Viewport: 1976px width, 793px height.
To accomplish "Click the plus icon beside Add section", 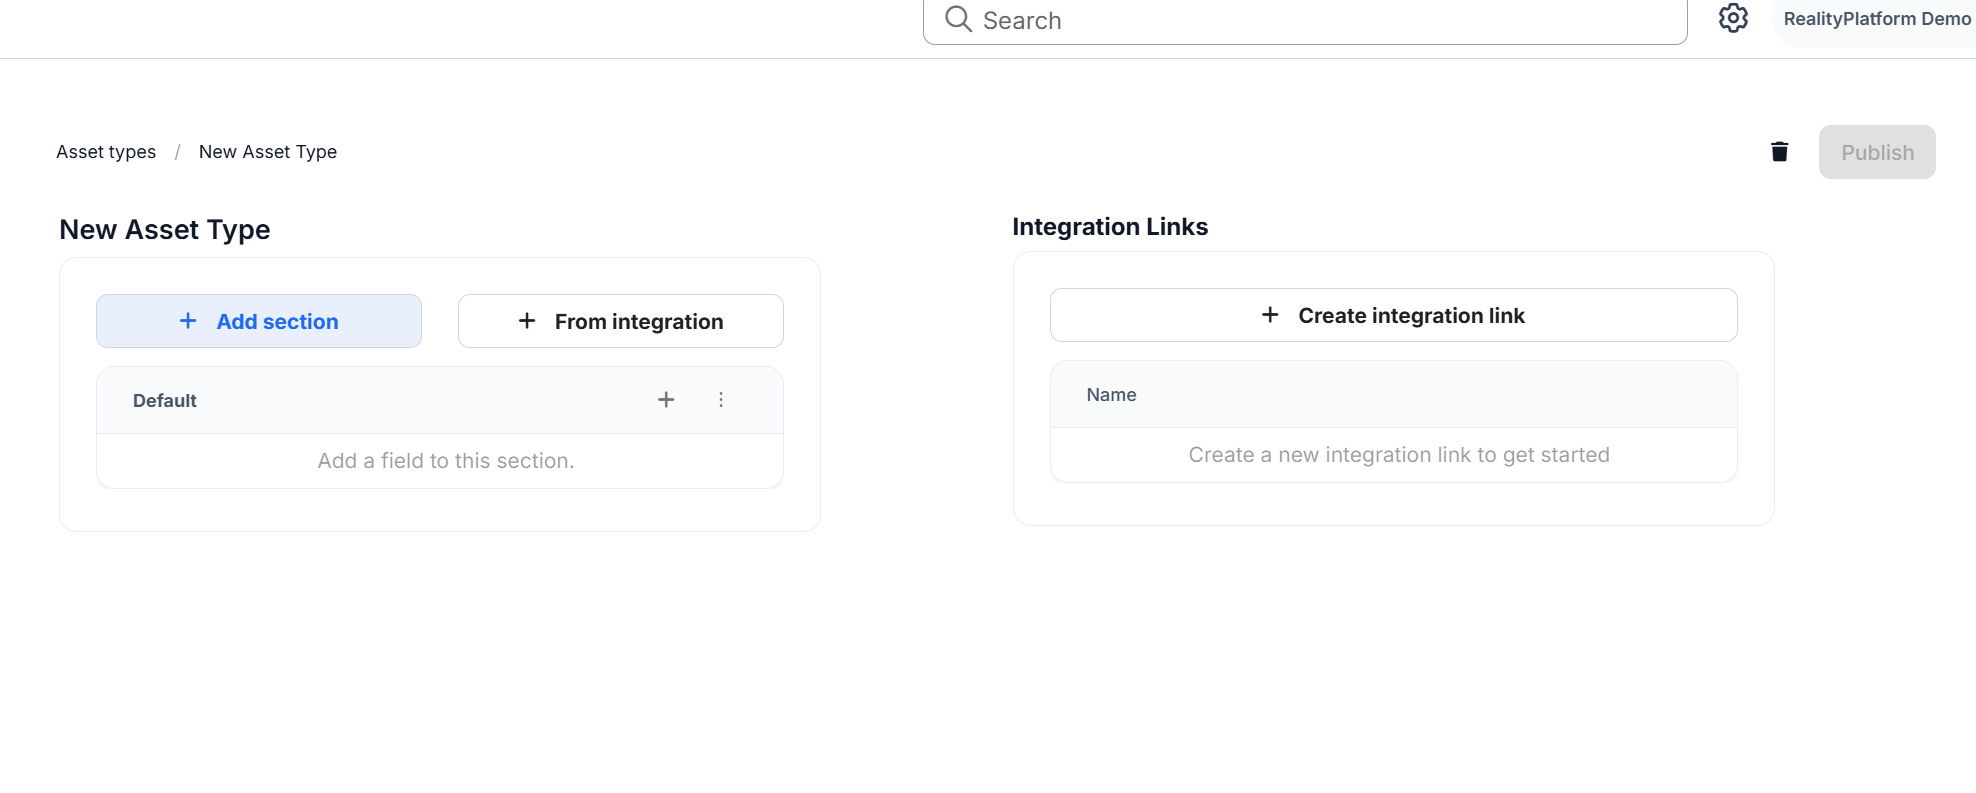I will point(188,321).
